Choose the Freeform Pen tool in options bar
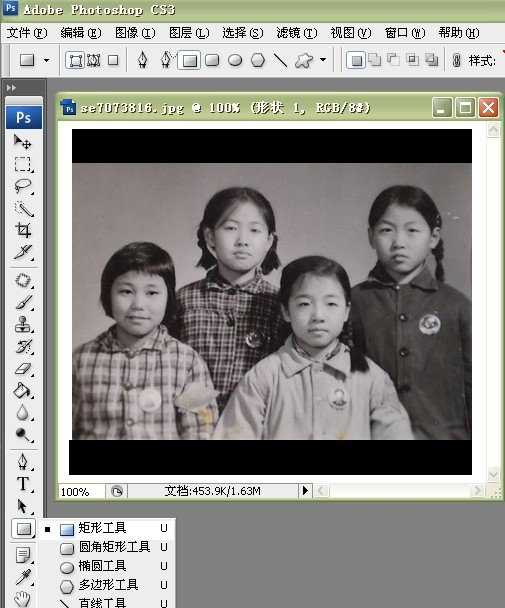 pos(167,60)
